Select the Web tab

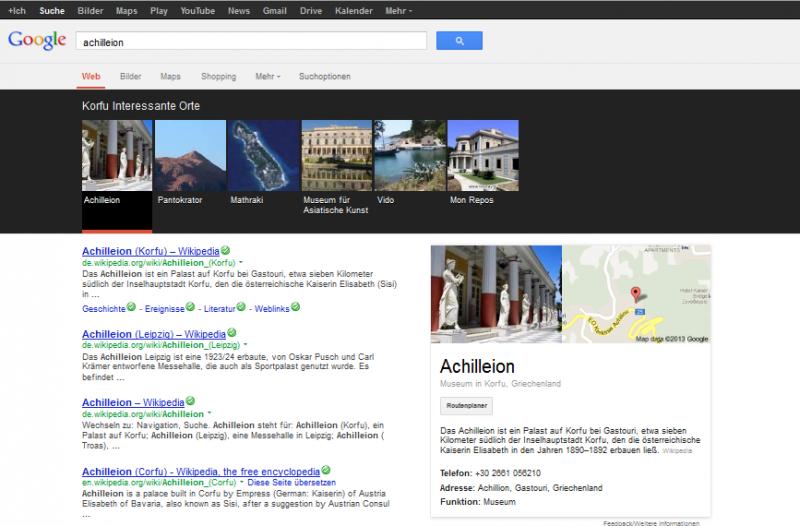pos(91,77)
